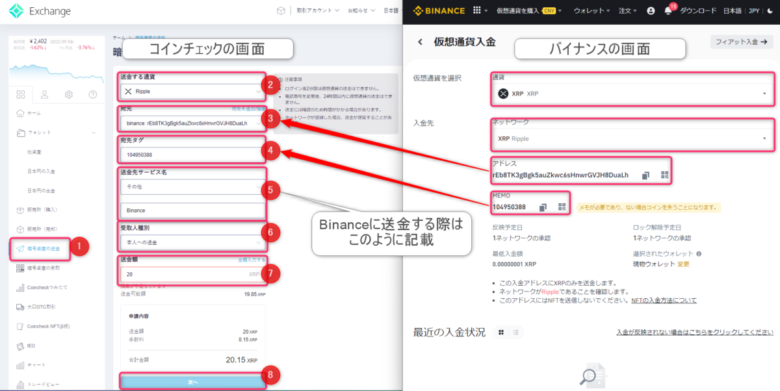
Task: Click ダウンロード in Binance header
Action: click(698, 10)
